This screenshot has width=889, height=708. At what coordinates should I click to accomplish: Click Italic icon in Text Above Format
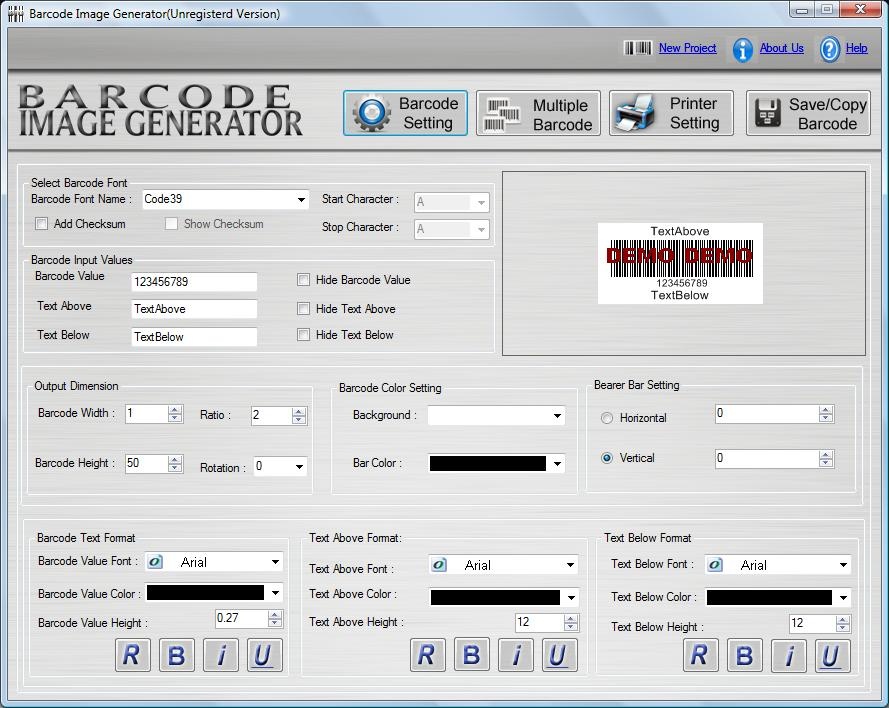click(x=516, y=655)
